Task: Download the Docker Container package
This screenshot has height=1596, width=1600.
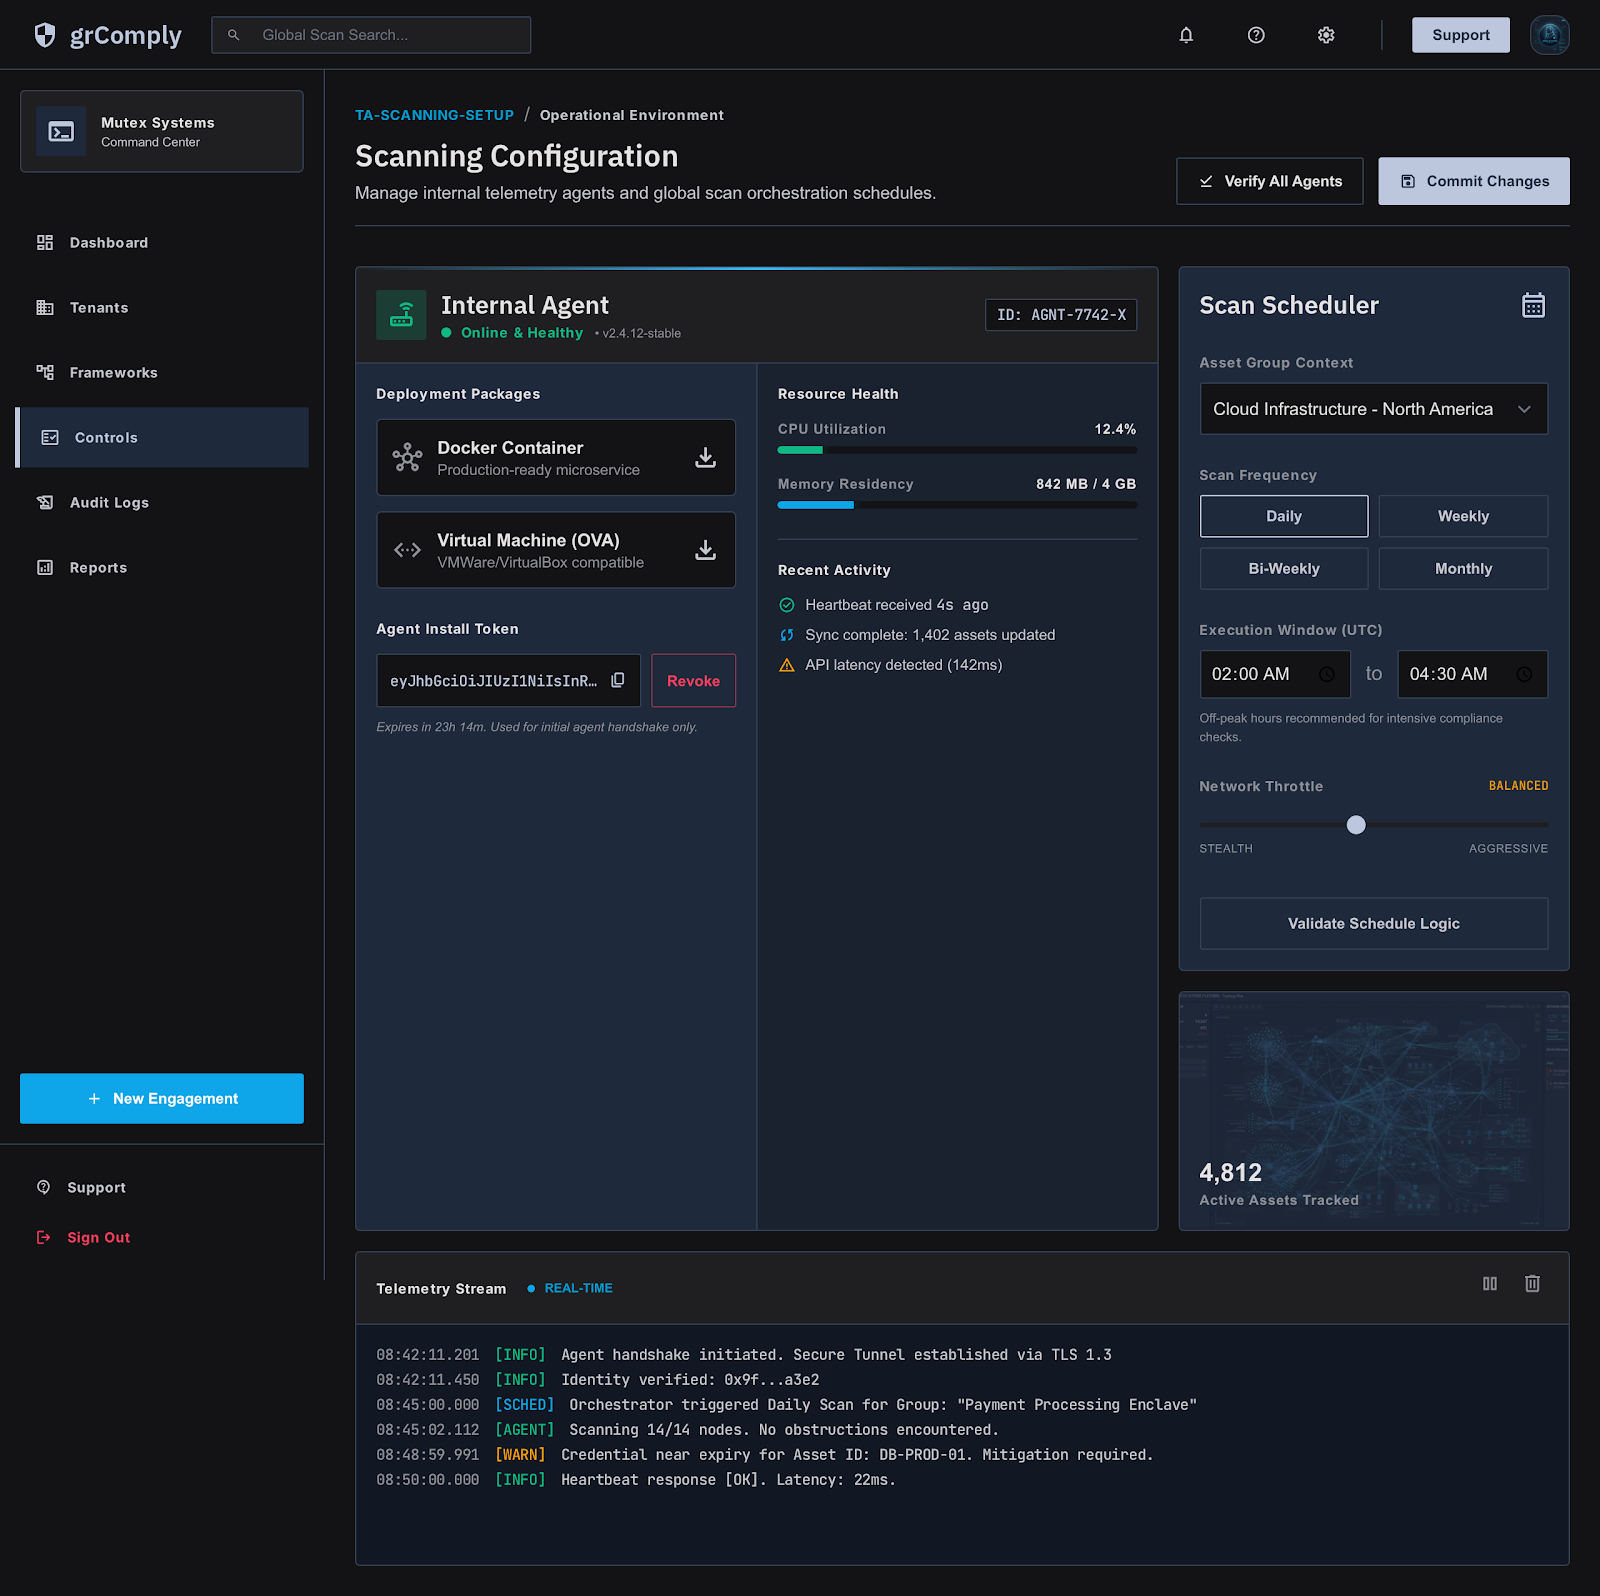Action: (x=706, y=457)
